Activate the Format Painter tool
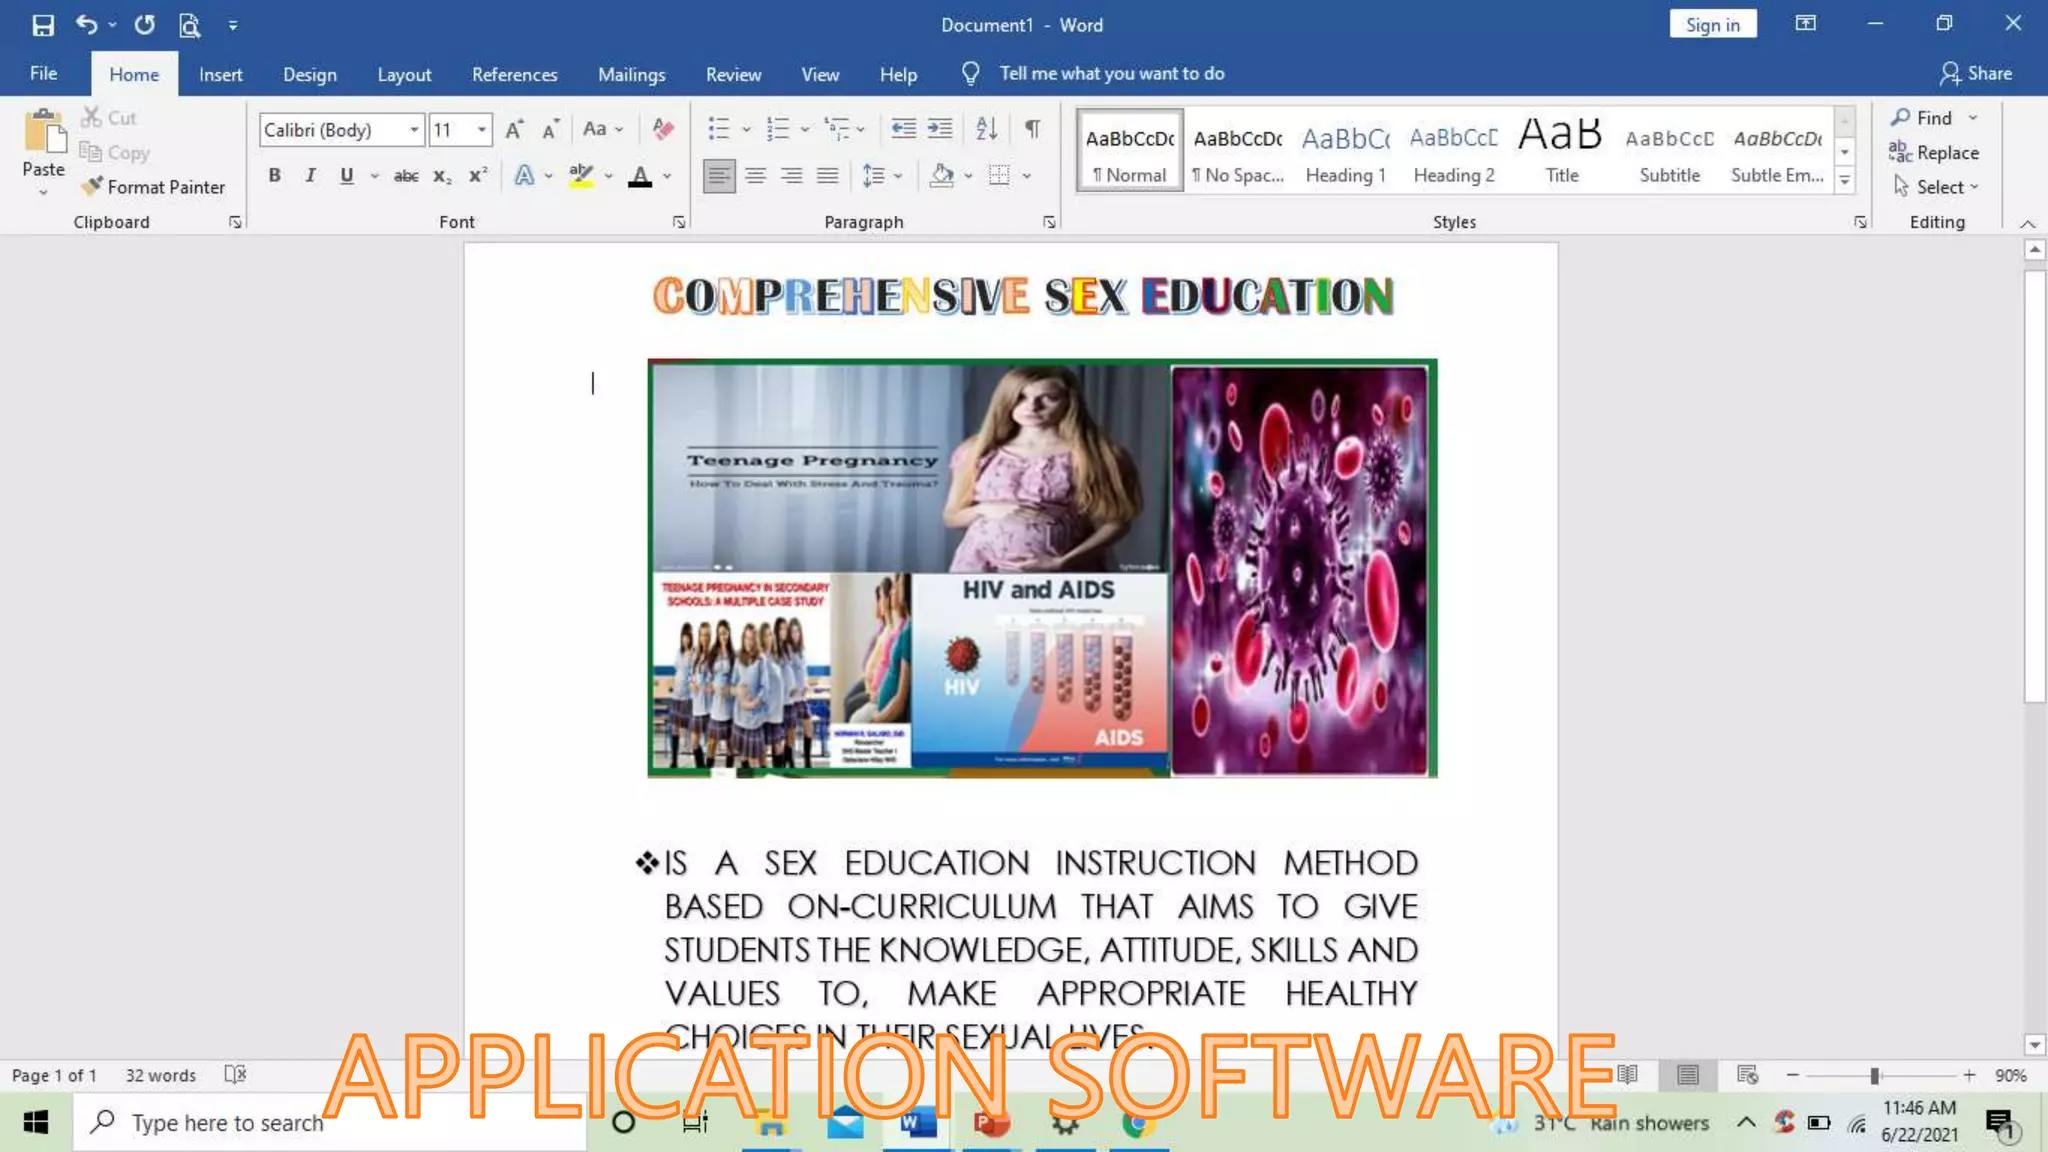Image resolution: width=2048 pixels, height=1152 pixels. [x=153, y=187]
